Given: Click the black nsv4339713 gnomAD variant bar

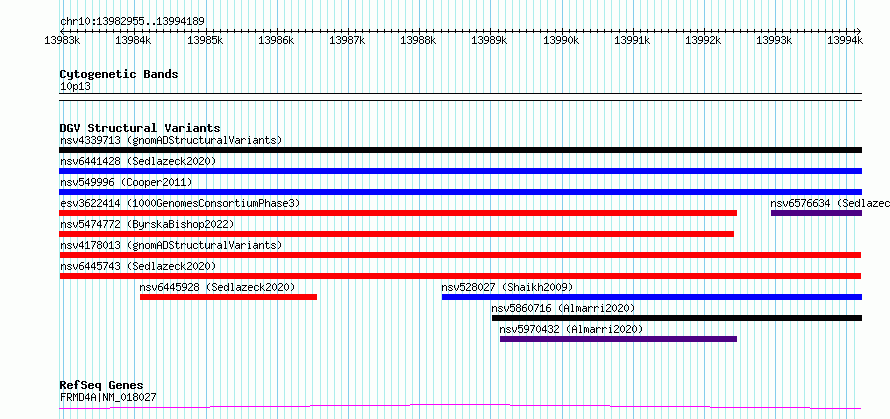Looking at the screenshot, I should tap(460, 150).
